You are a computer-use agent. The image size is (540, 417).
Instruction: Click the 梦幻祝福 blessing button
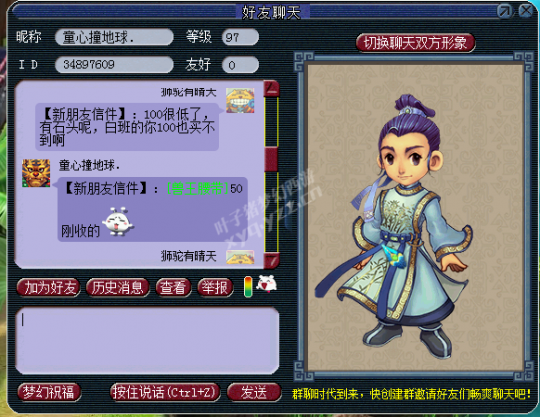(49, 392)
